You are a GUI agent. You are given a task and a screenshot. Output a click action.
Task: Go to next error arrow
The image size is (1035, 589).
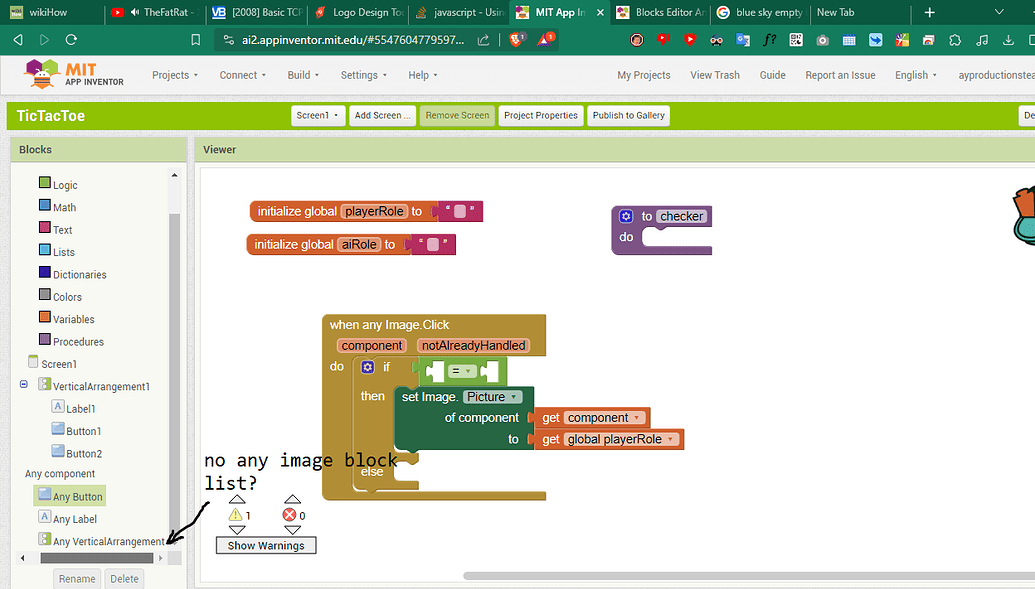click(x=292, y=530)
